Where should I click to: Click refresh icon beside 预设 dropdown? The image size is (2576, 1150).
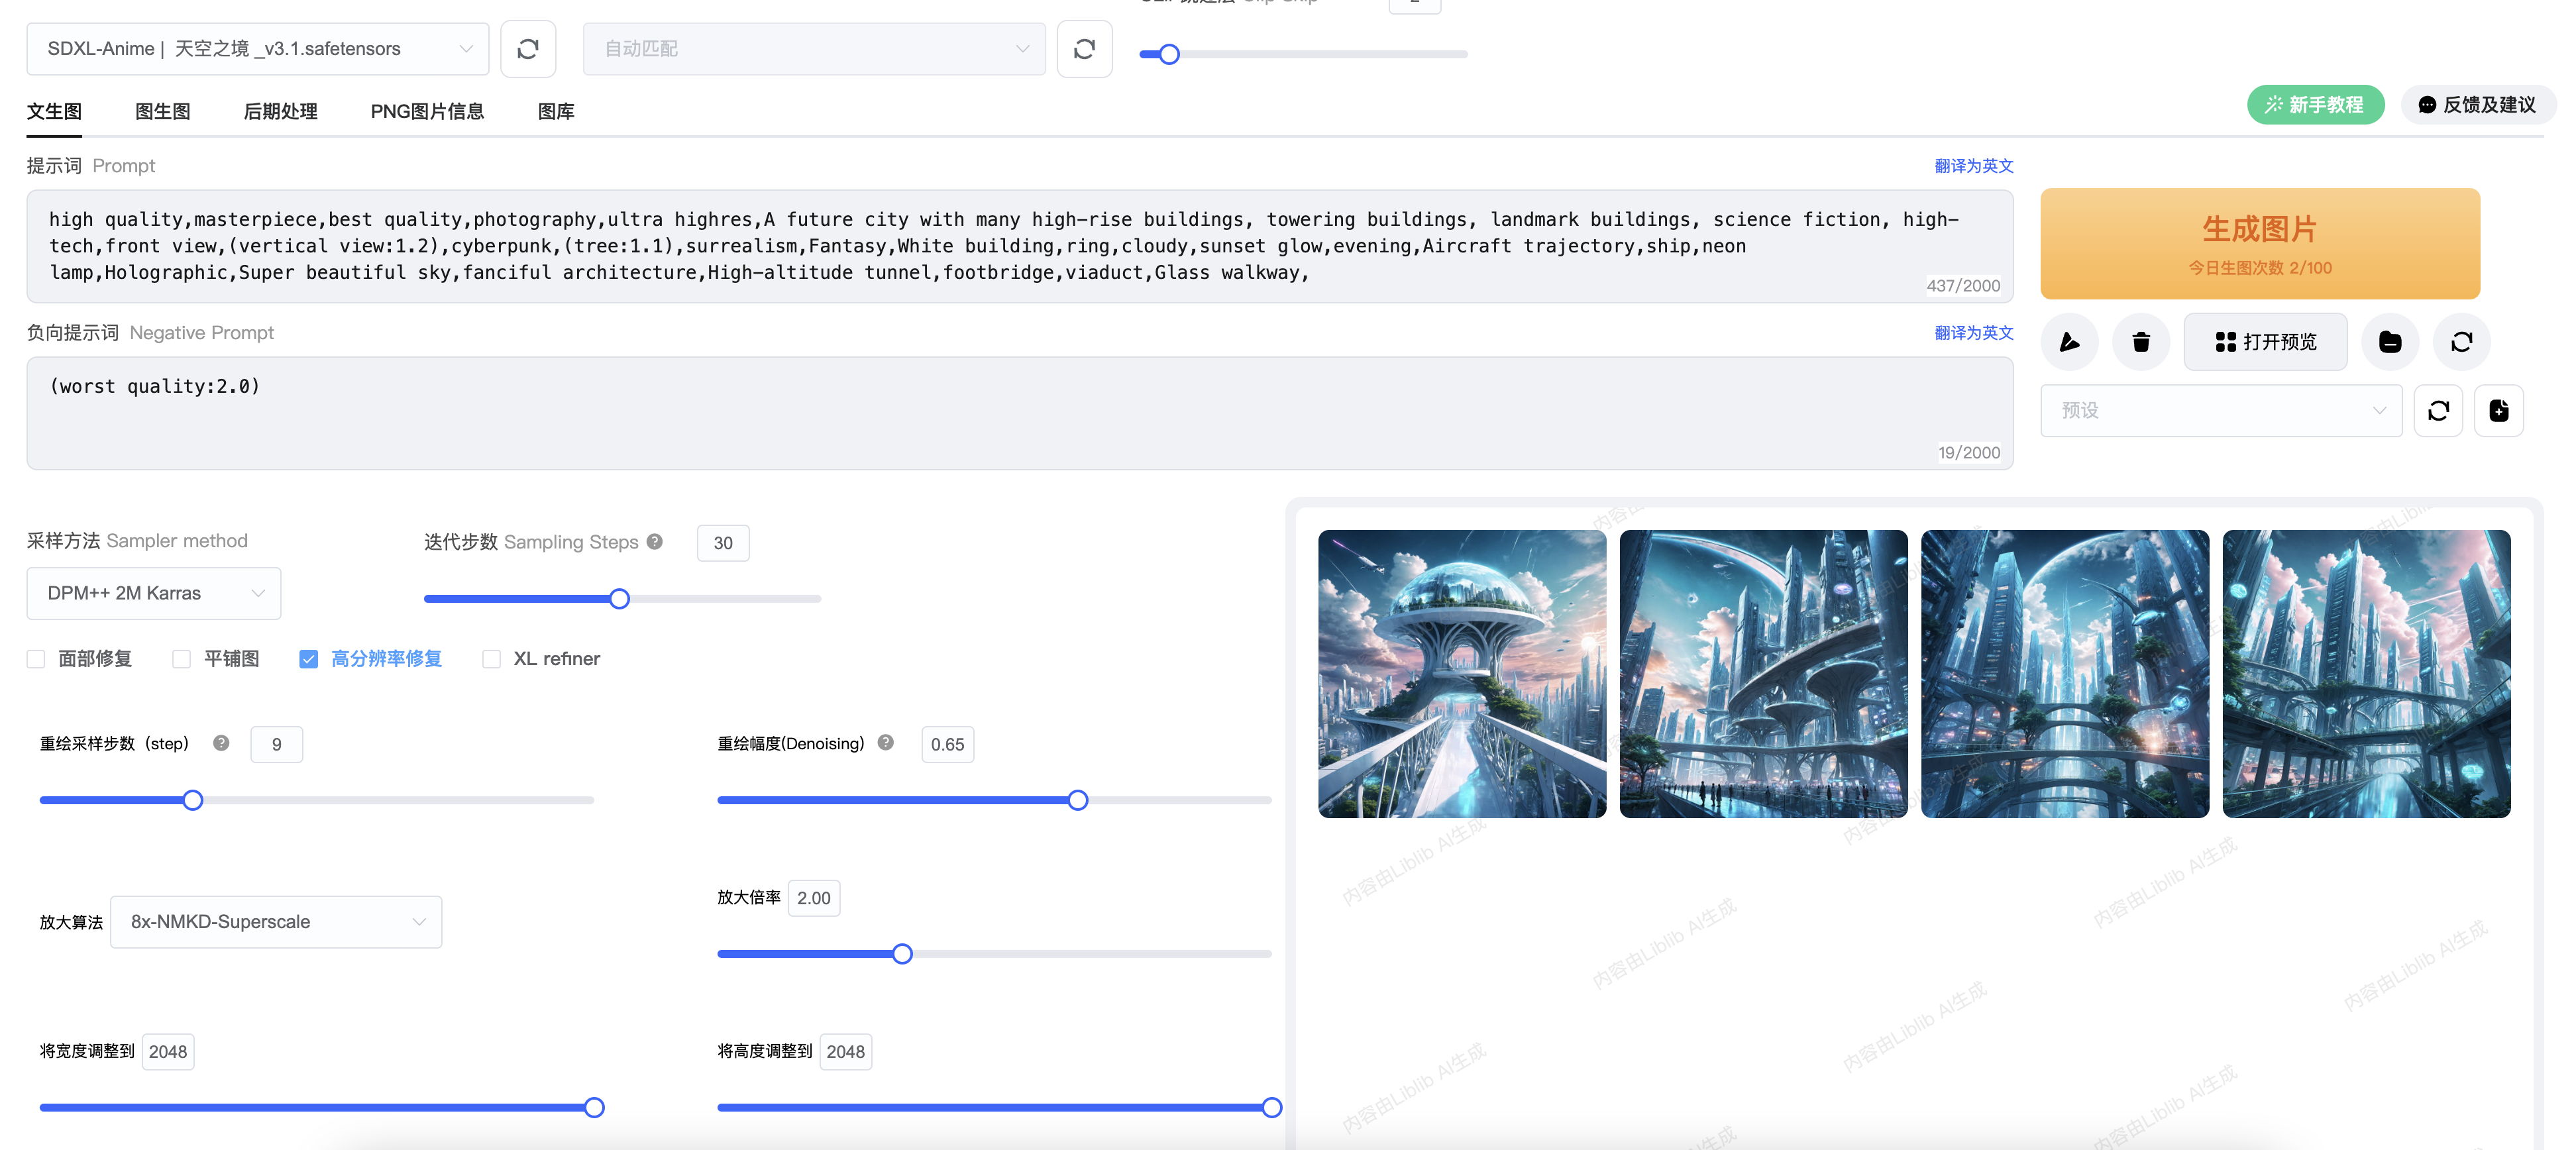tap(2438, 410)
